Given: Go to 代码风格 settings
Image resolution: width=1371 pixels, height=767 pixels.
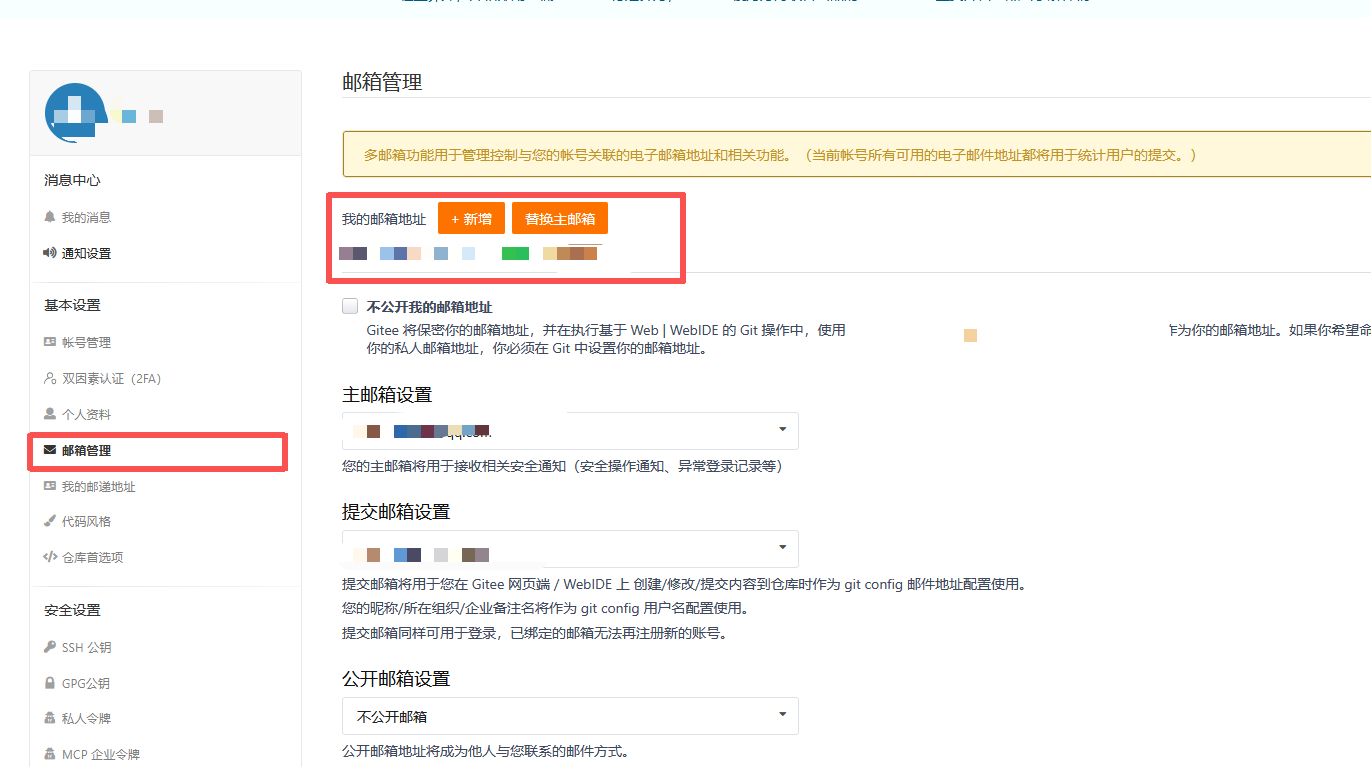Looking at the screenshot, I should point(86,521).
